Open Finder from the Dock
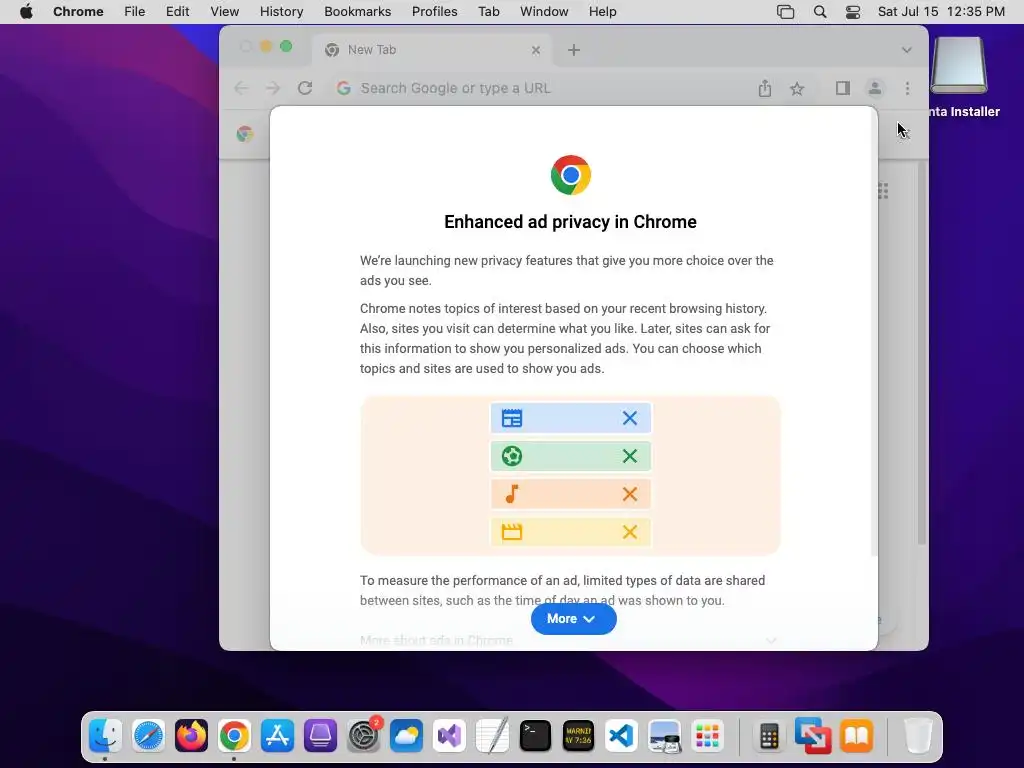The image size is (1024, 768). click(x=105, y=736)
